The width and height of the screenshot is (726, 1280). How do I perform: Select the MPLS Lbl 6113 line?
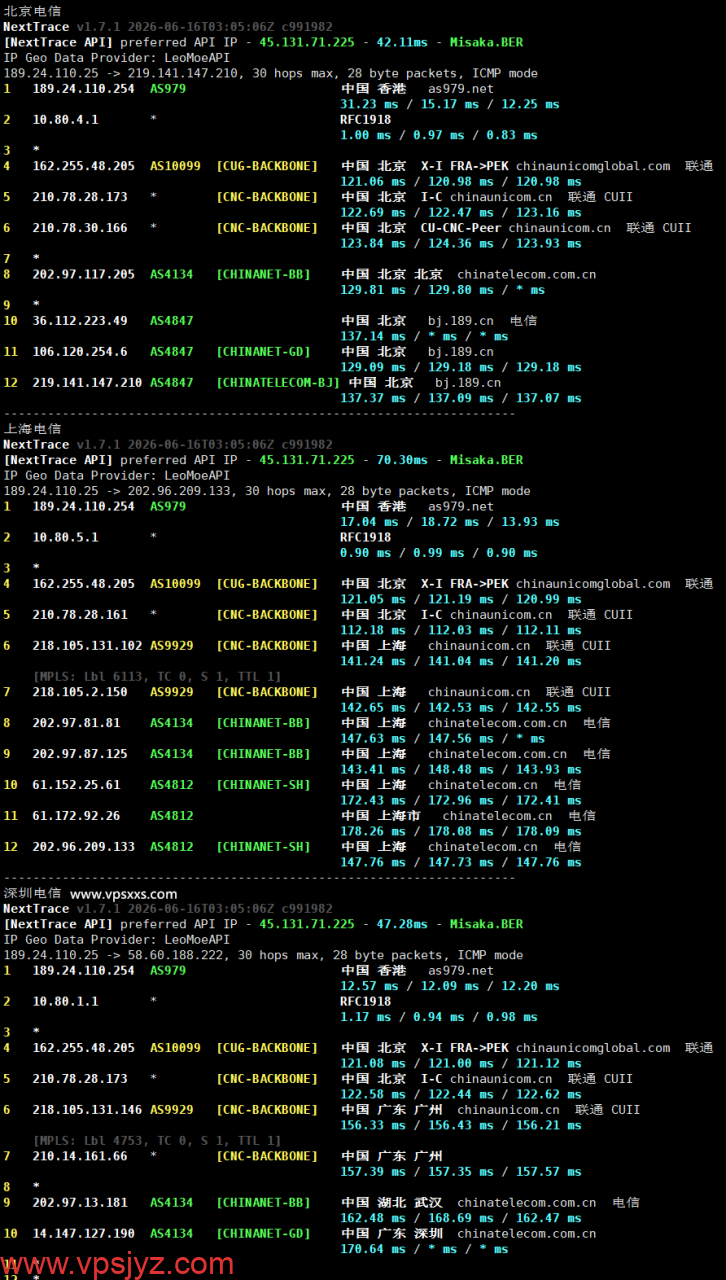click(x=157, y=677)
